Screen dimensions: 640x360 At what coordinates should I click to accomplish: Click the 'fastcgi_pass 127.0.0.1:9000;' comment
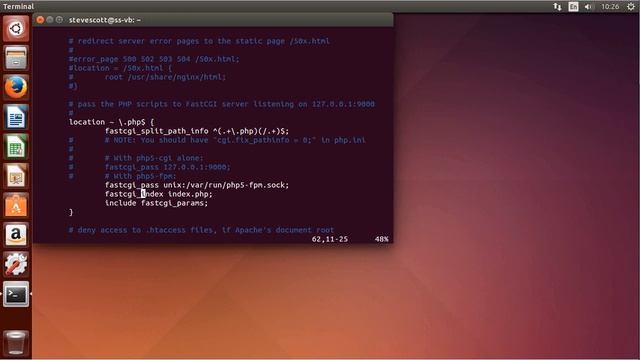pyautogui.click(x=167, y=167)
